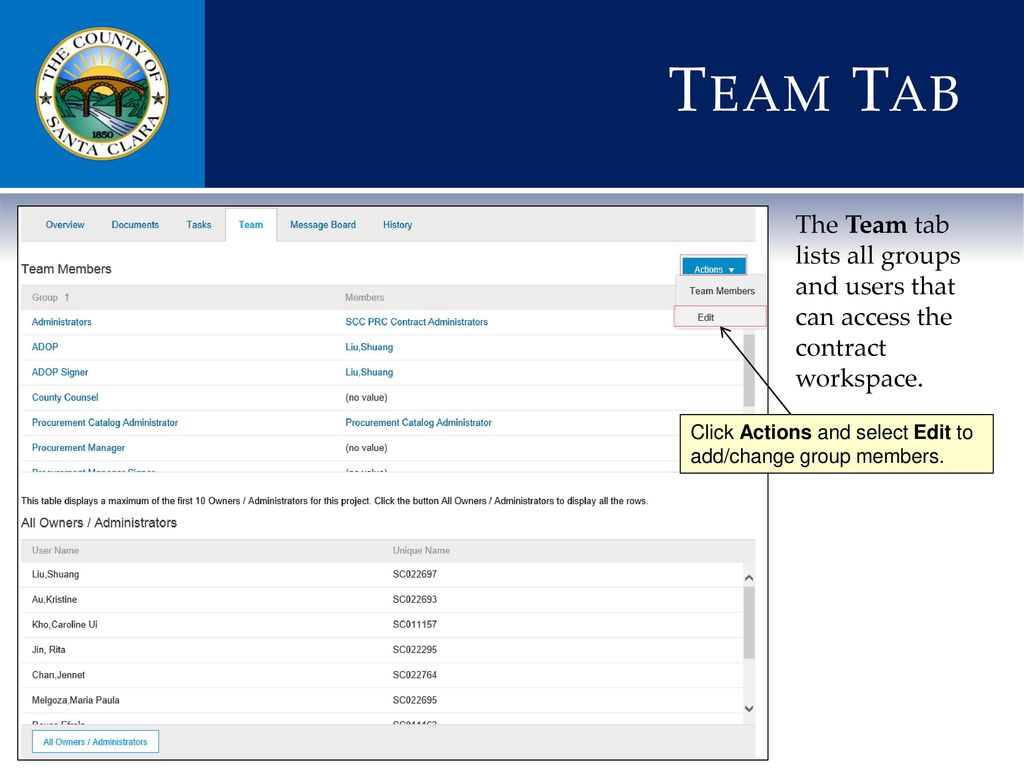This screenshot has height=768, width=1024.
Task: Click the County Counsel (no value) cell
Action: pyautogui.click(x=366, y=397)
